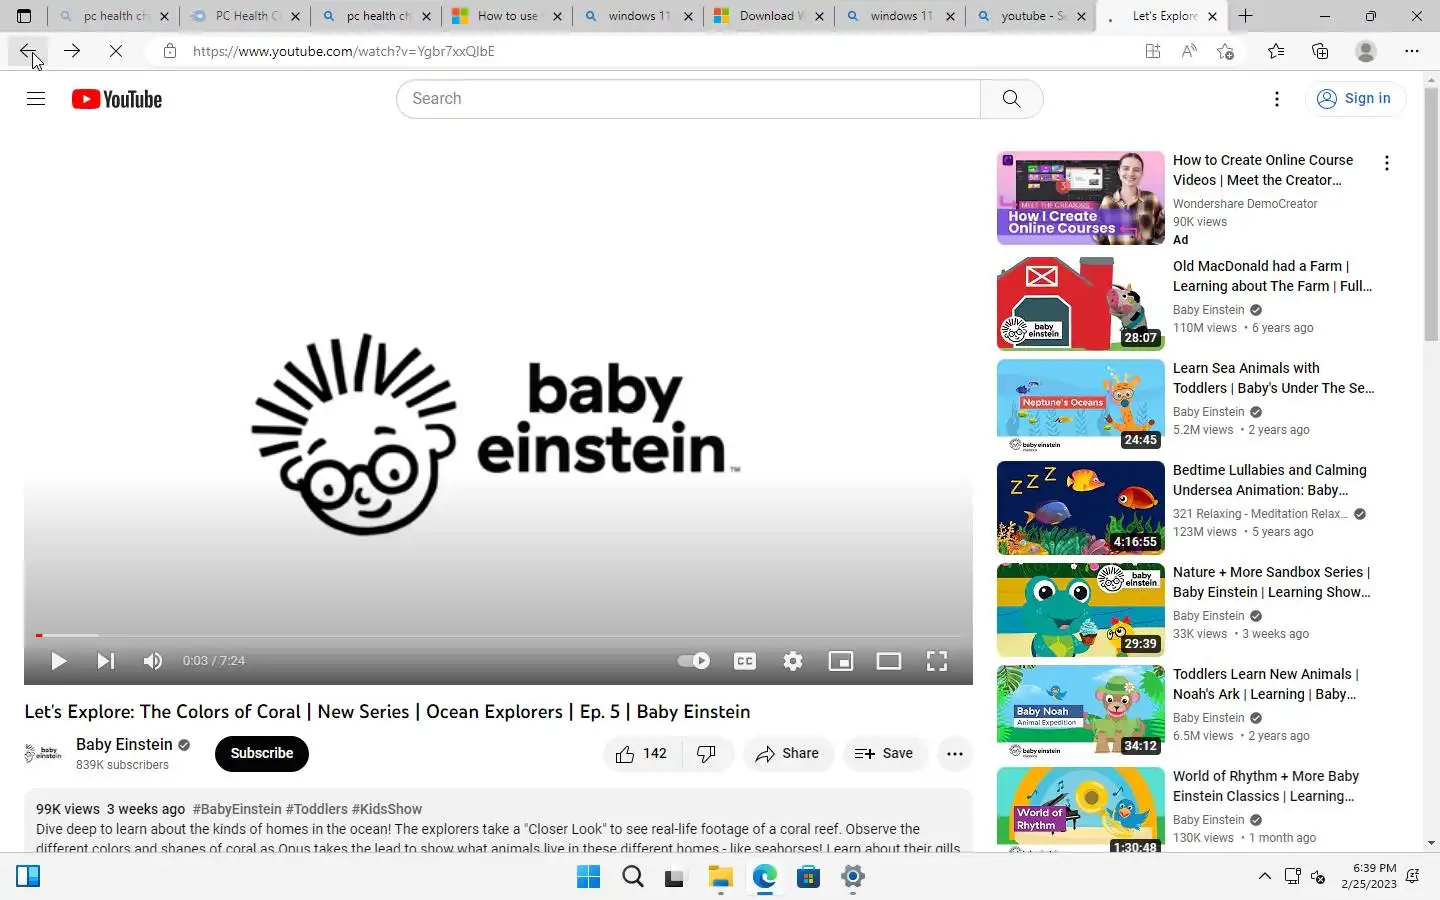Screen dimensions: 1440x900
Task: Open Favorites list icon
Action: [x=1276, y=51]
